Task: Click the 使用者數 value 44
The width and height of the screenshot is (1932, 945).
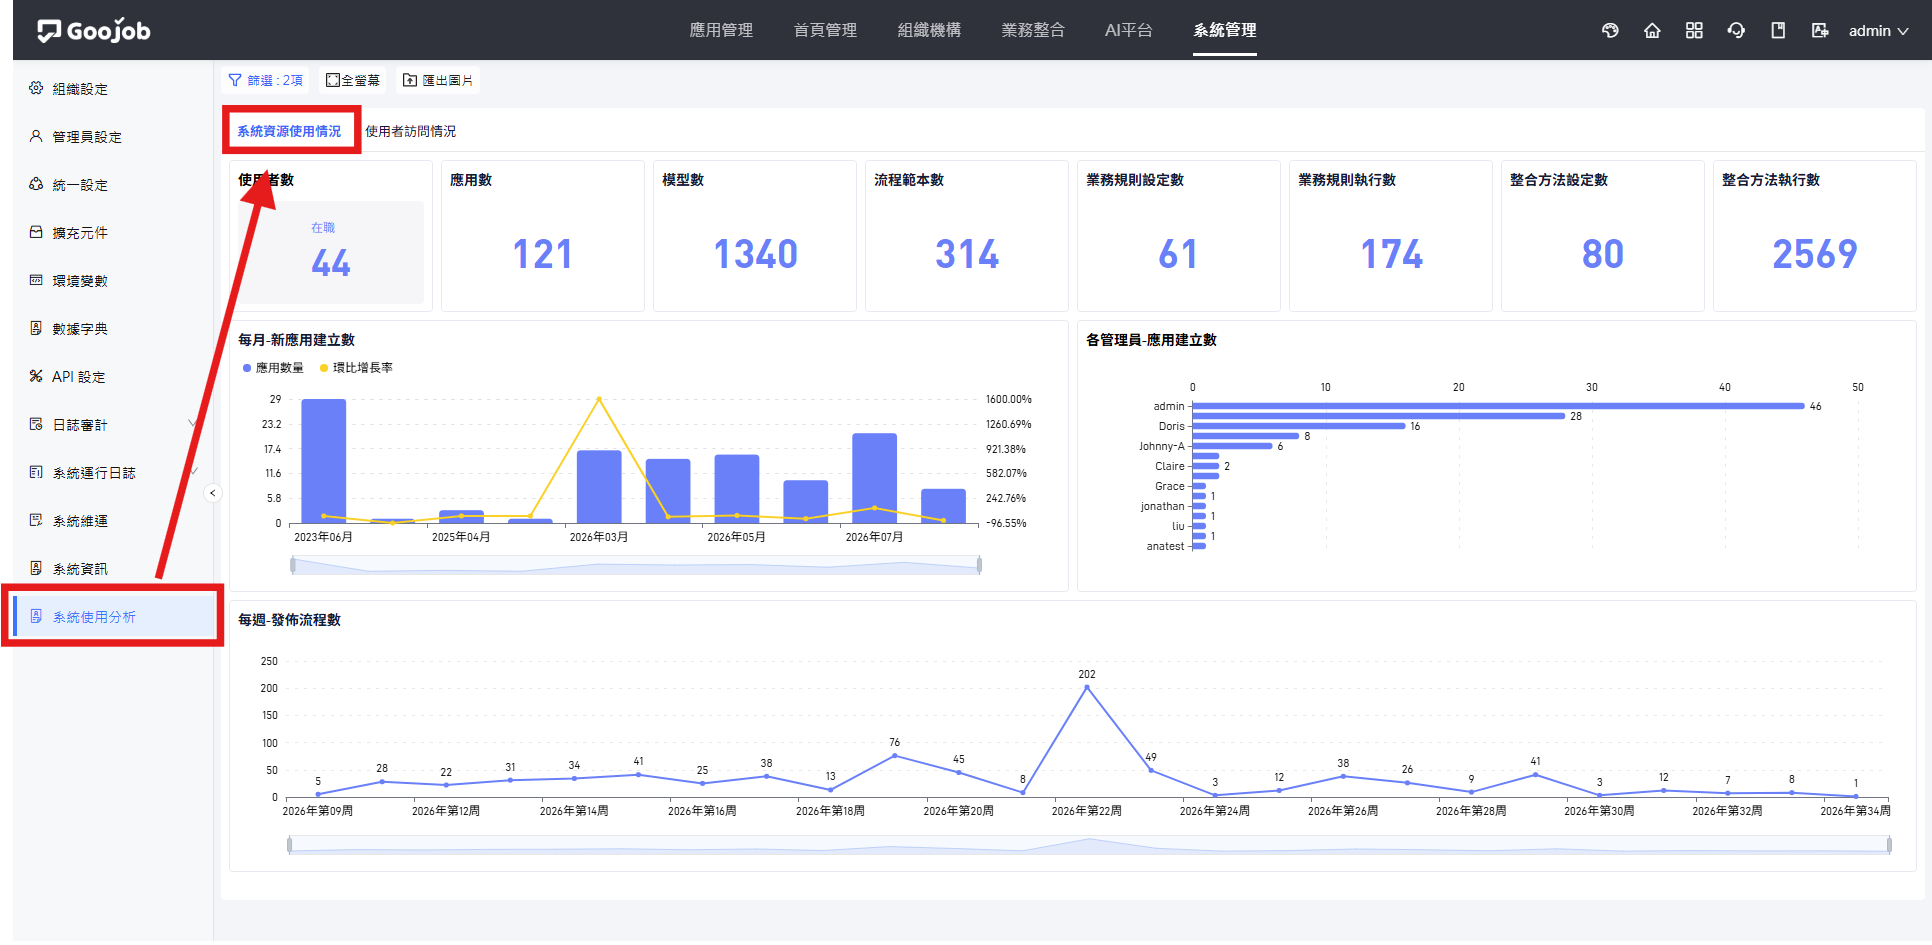Action: [x=331, y=263]
